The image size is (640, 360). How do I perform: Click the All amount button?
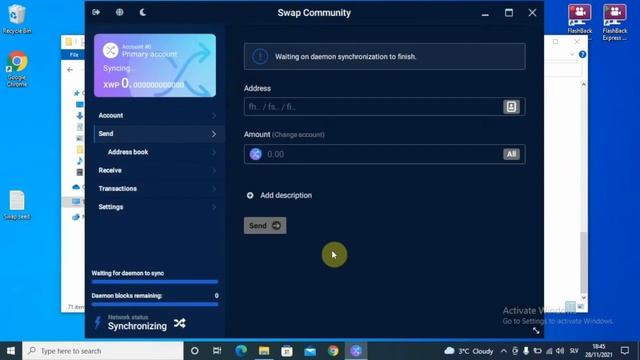511,154
